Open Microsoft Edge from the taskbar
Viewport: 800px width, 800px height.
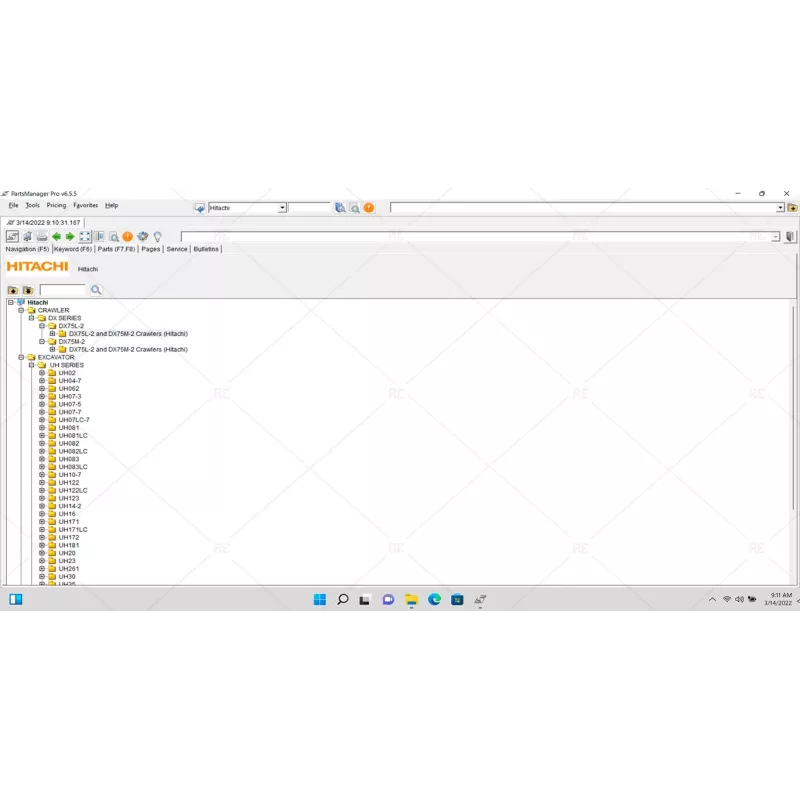coord(434,600)
